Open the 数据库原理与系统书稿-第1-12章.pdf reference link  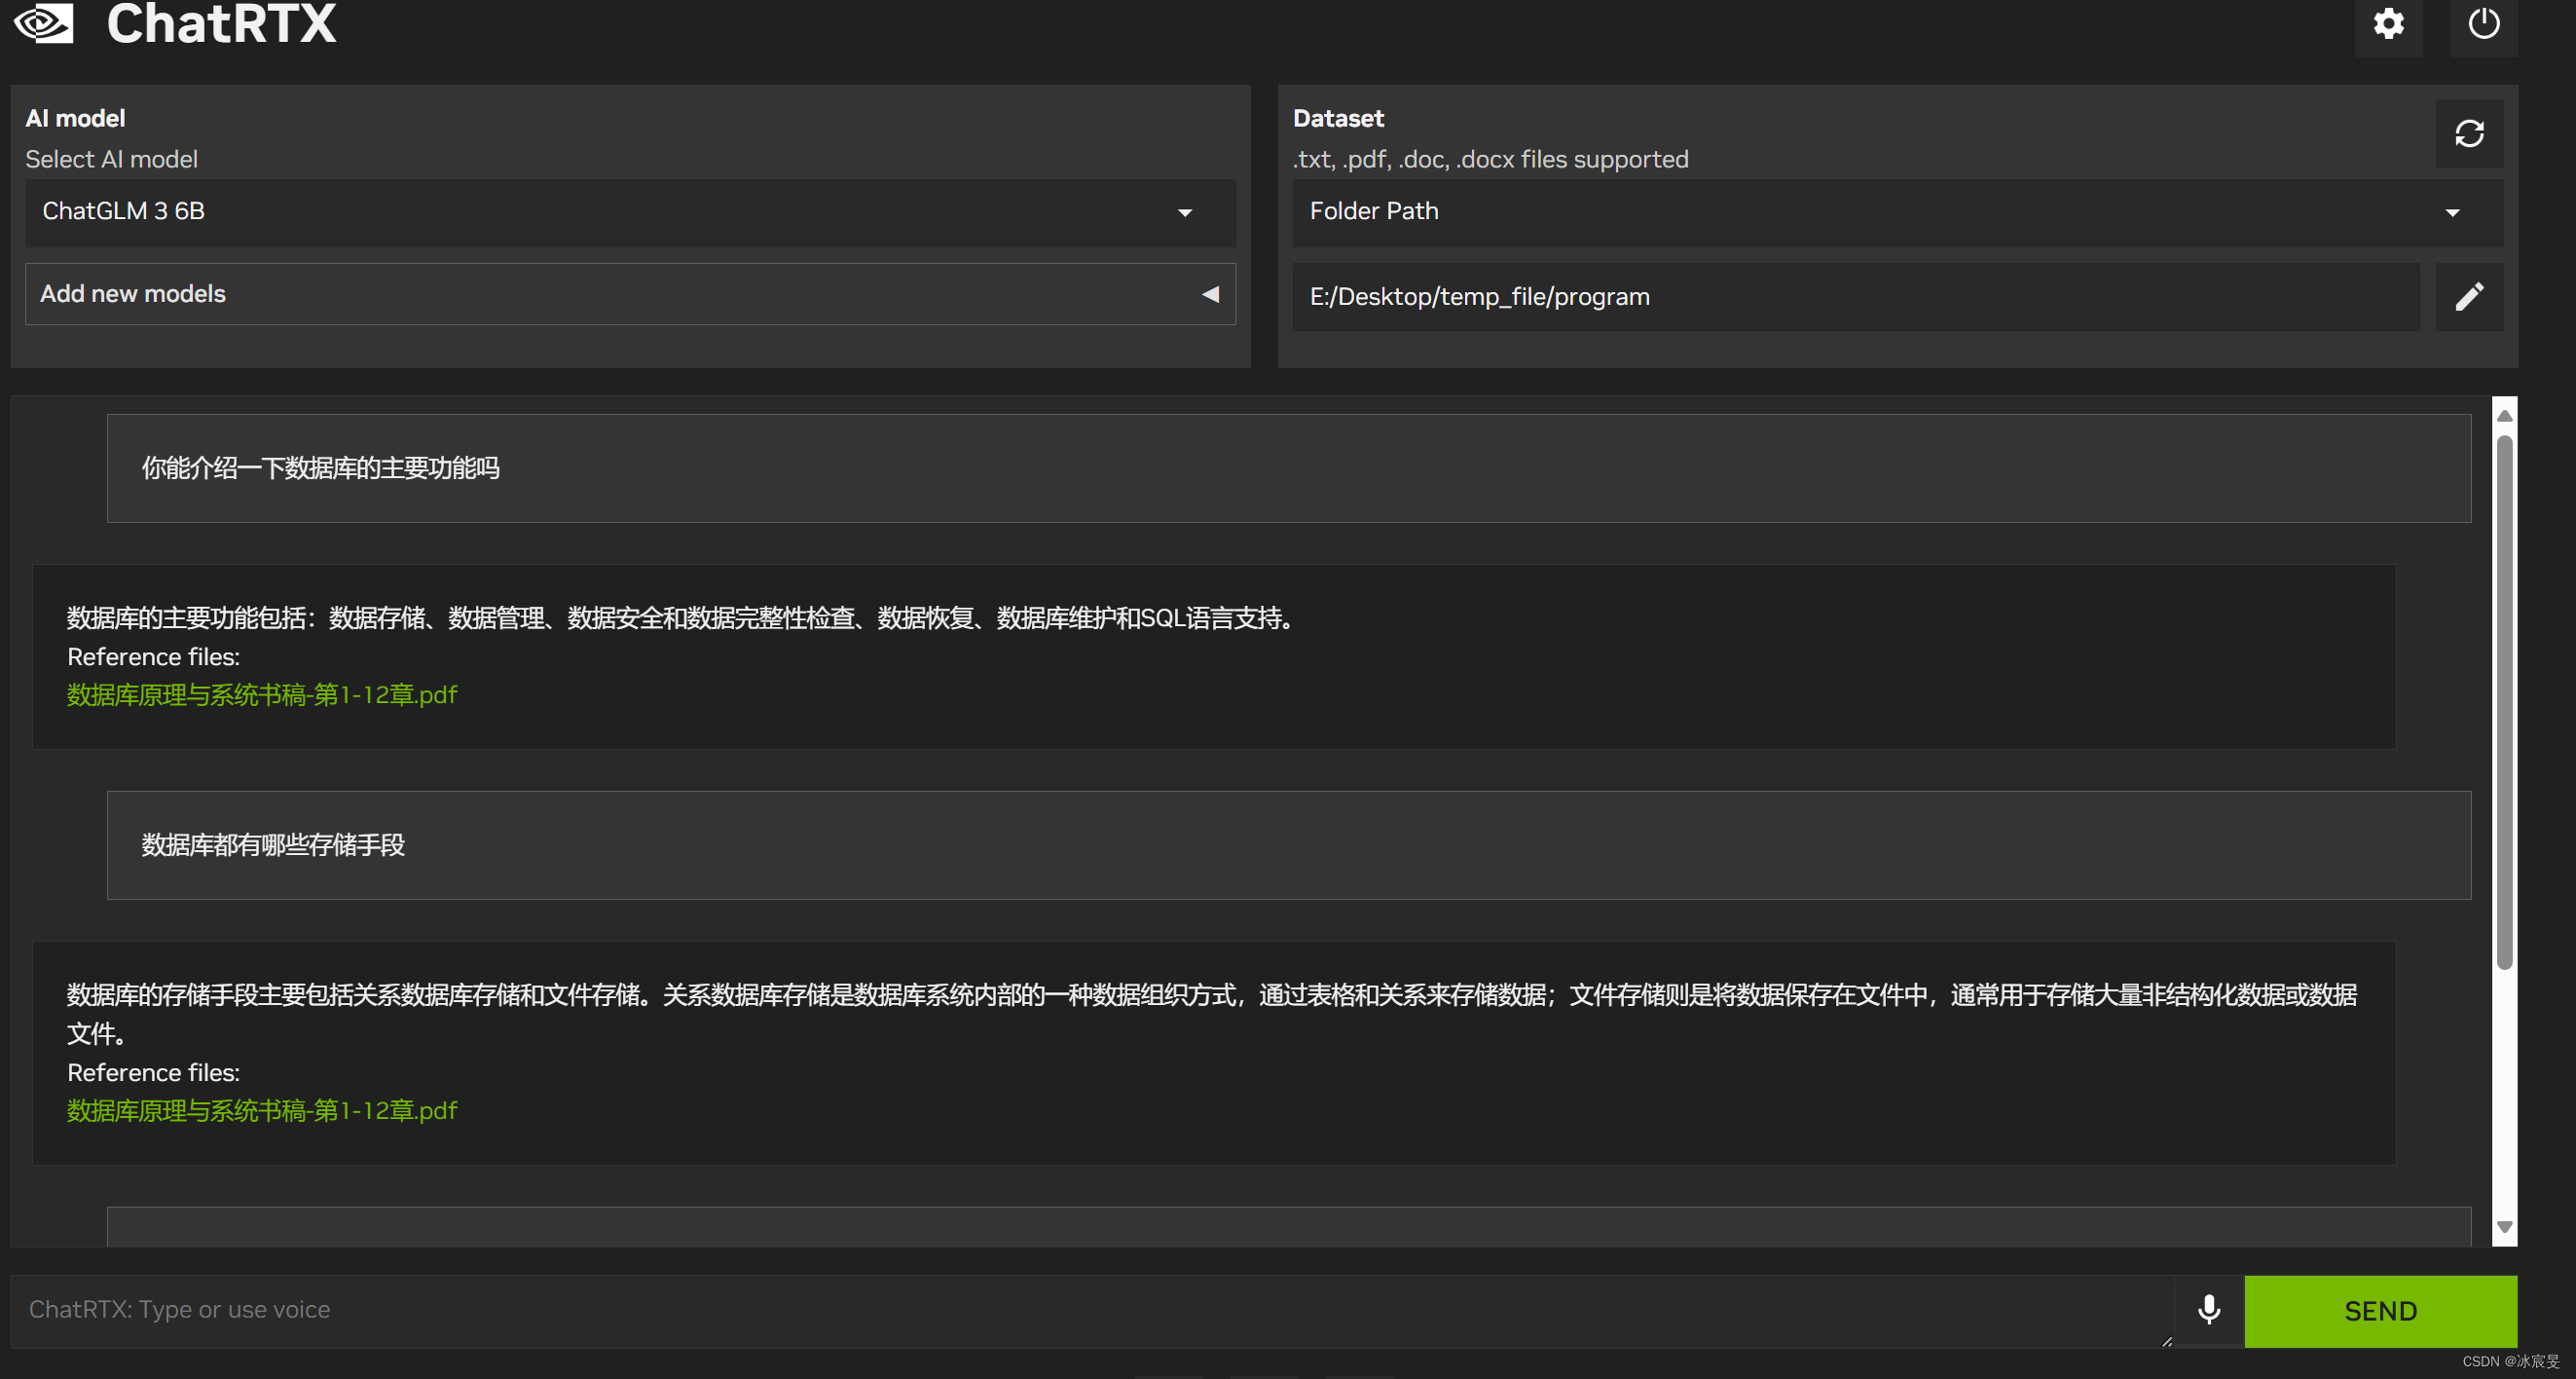260,694
